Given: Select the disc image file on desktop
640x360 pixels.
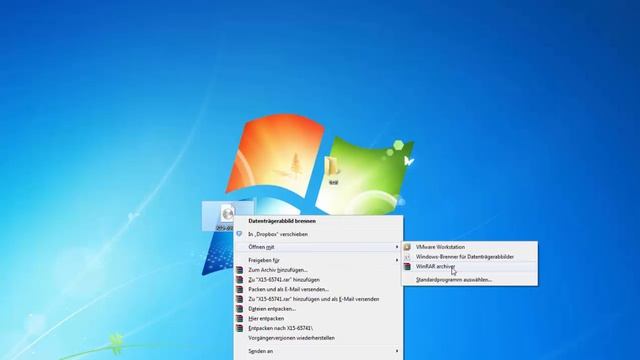Looking at the screenshot, I should pyautogui.click(x=227, y=217).
